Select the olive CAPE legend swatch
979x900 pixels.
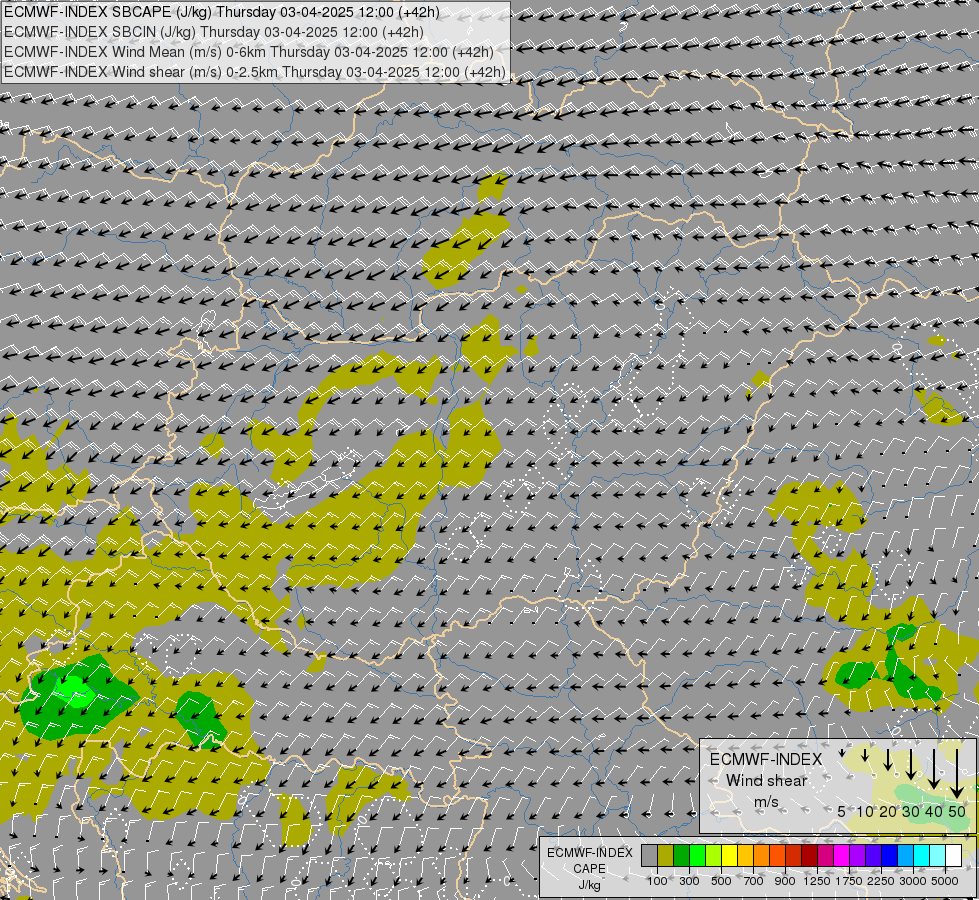tap(666, 856)
